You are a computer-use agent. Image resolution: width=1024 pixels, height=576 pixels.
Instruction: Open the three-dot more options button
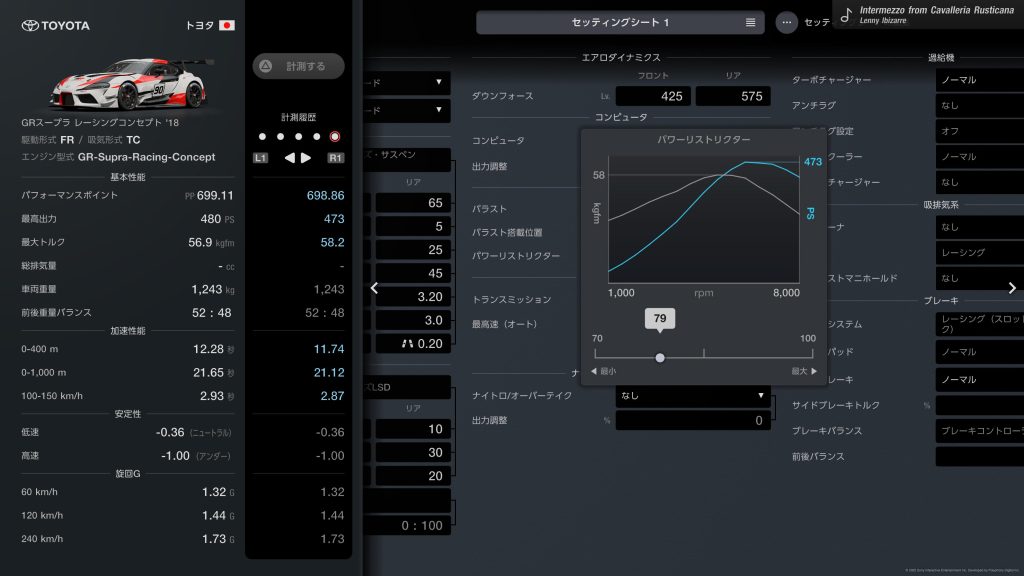pyautogui.click(x=786, y=22)
